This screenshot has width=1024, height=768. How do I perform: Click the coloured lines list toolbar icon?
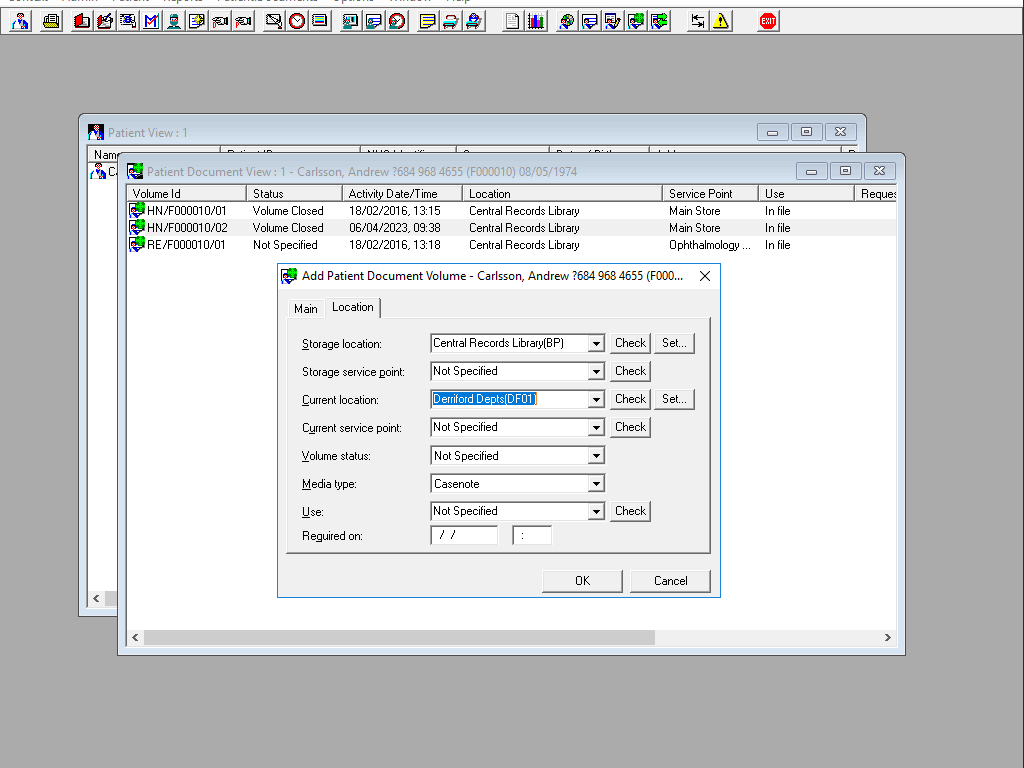click(320, 22)
